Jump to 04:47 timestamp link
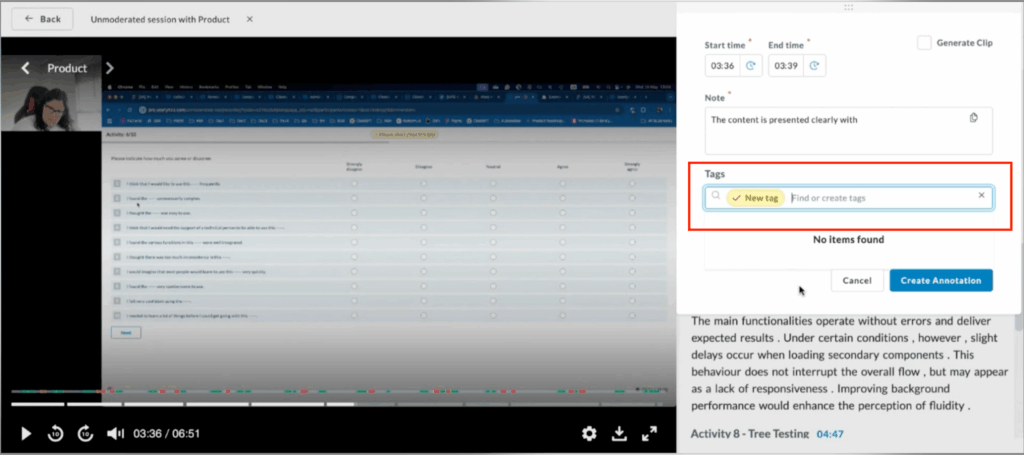The height and width of the screenshot is (455, 1024). [x=831, y=435]
